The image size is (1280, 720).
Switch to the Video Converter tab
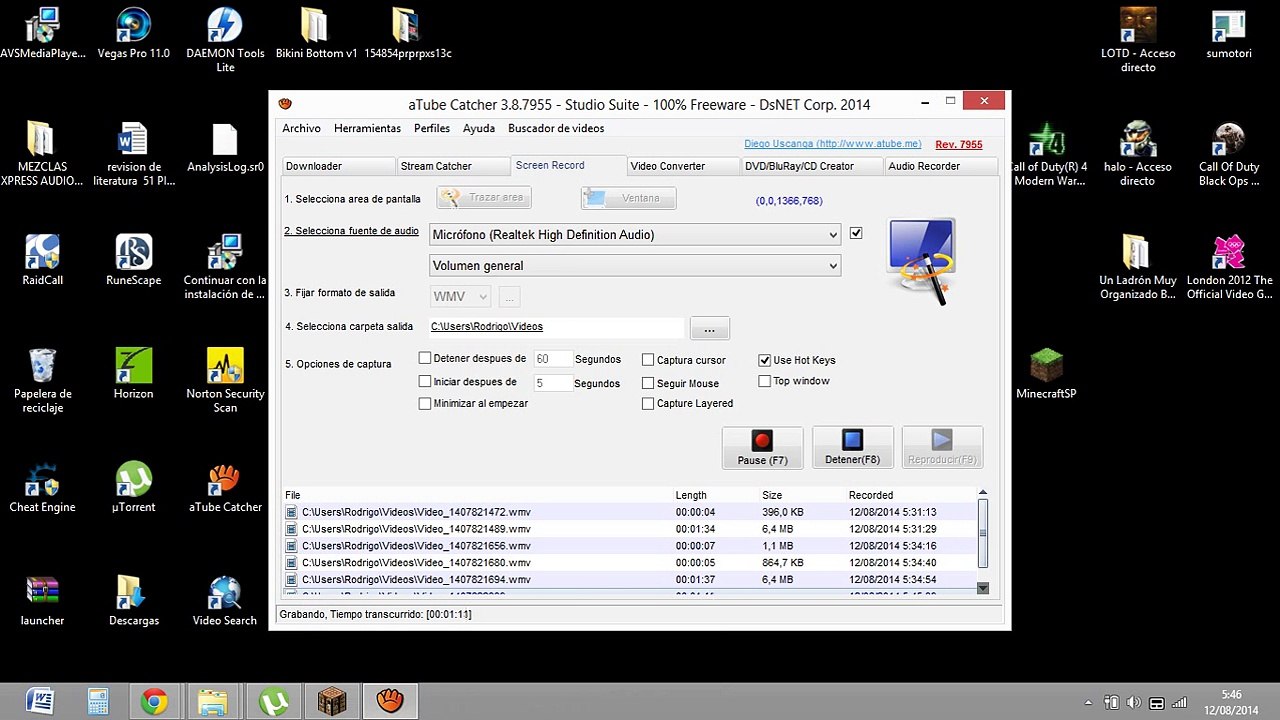coord(683,166)
